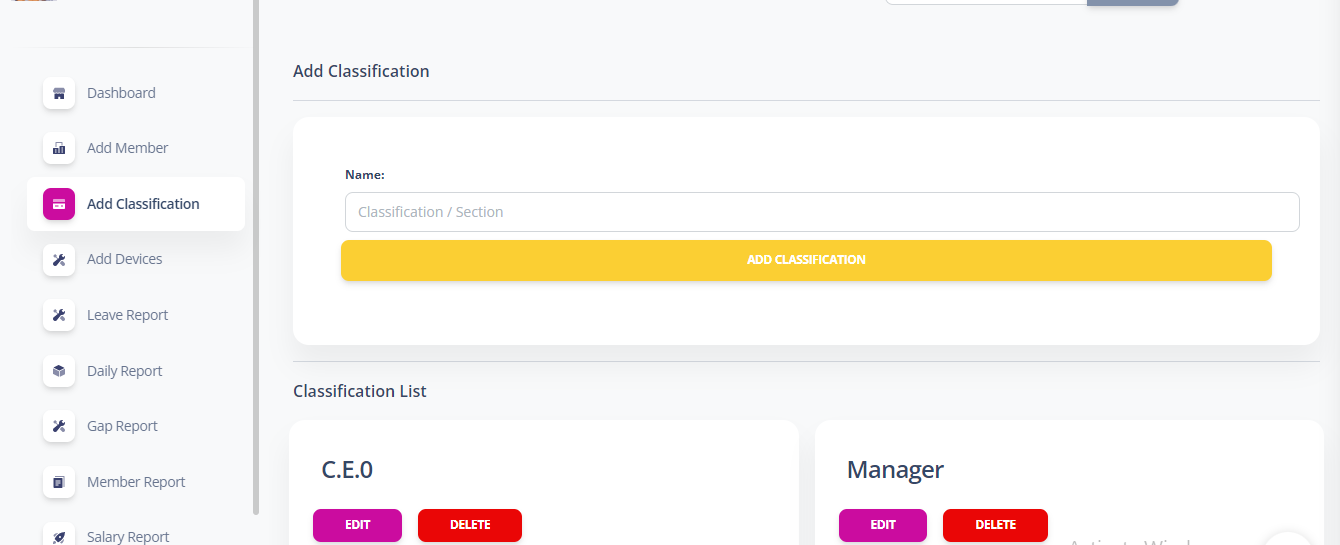Delete the Manager classification

995,525
